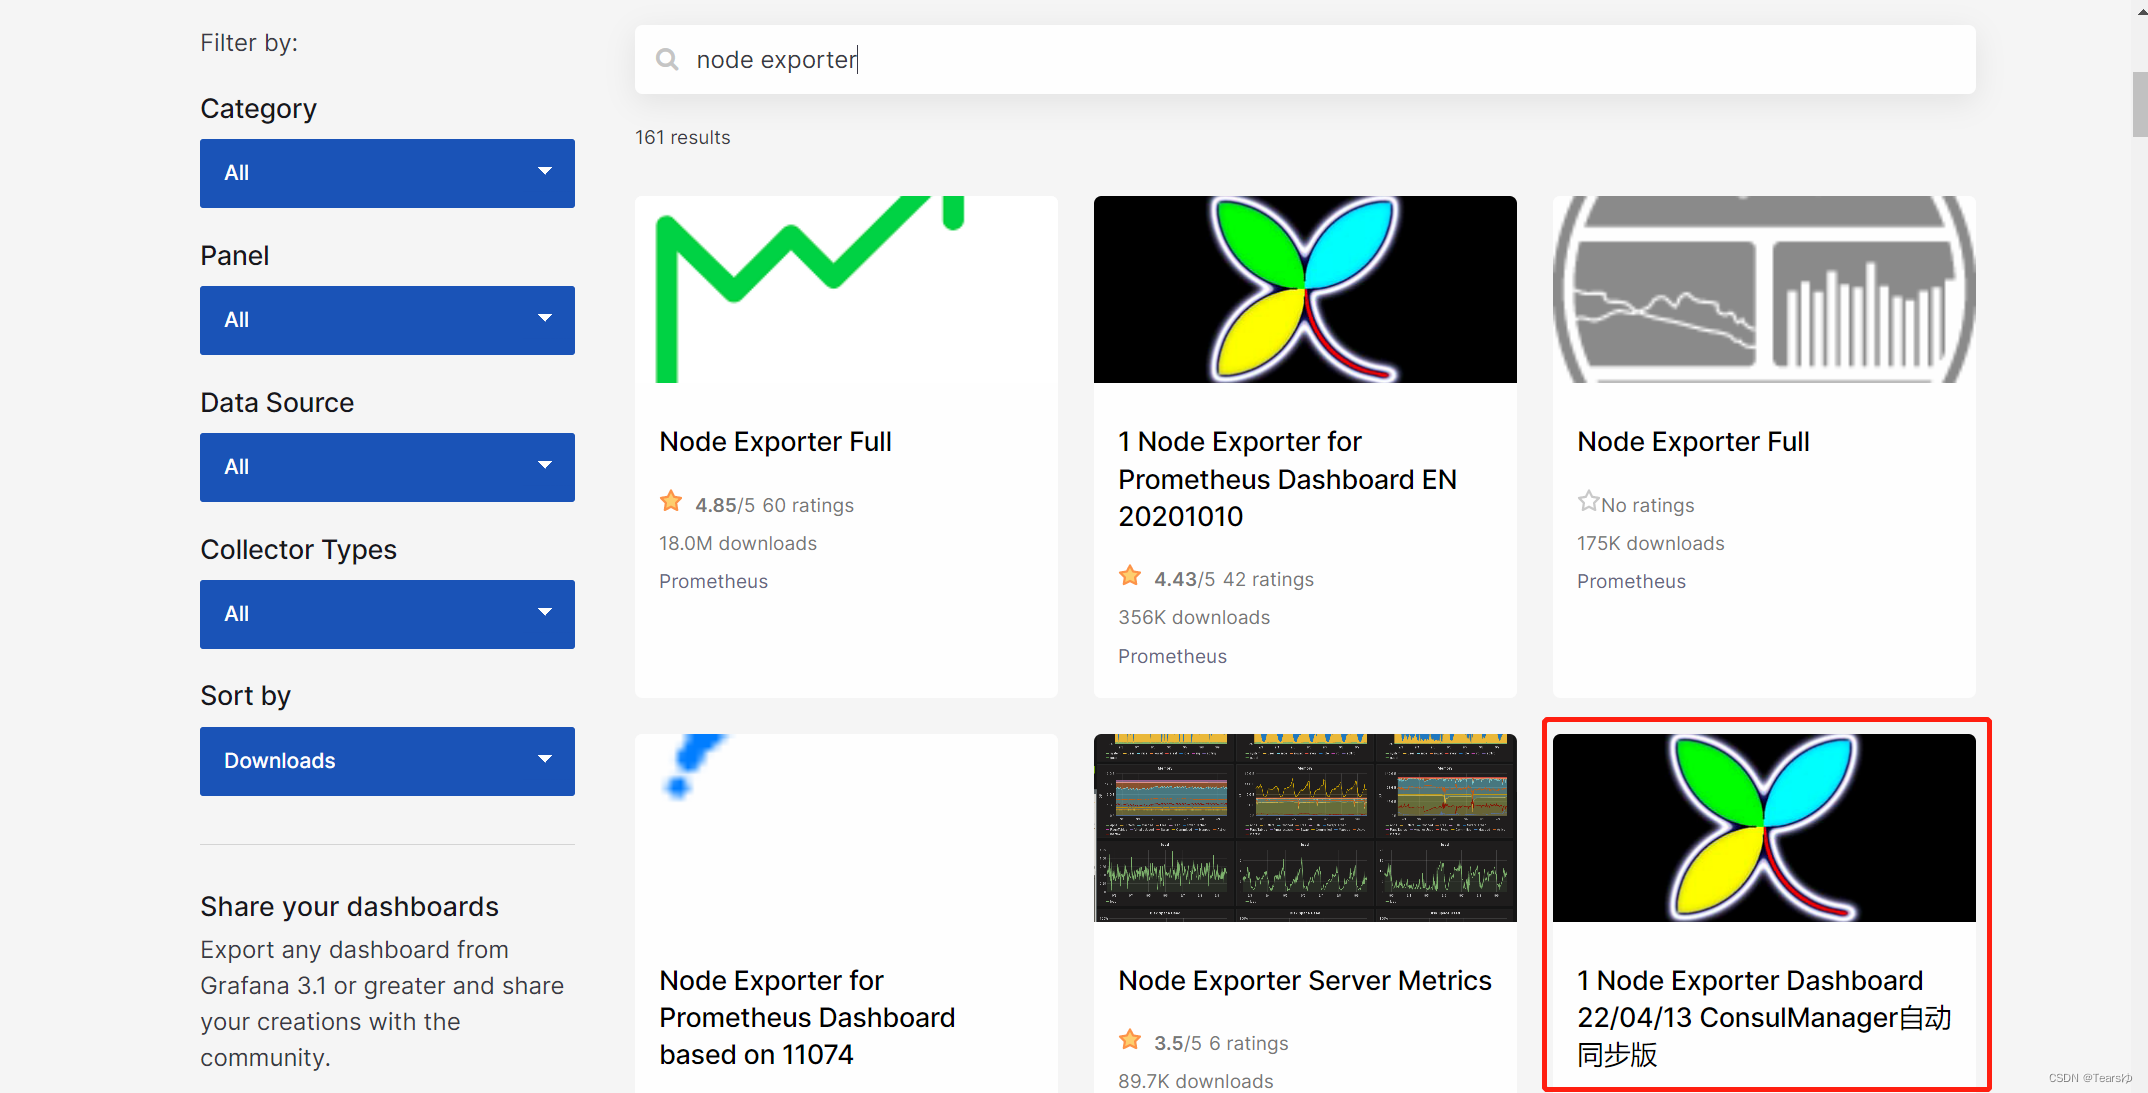Click the 175K downloads text
Image resolution: width=2148 pixels, height=1093 pixels.
1651,543
